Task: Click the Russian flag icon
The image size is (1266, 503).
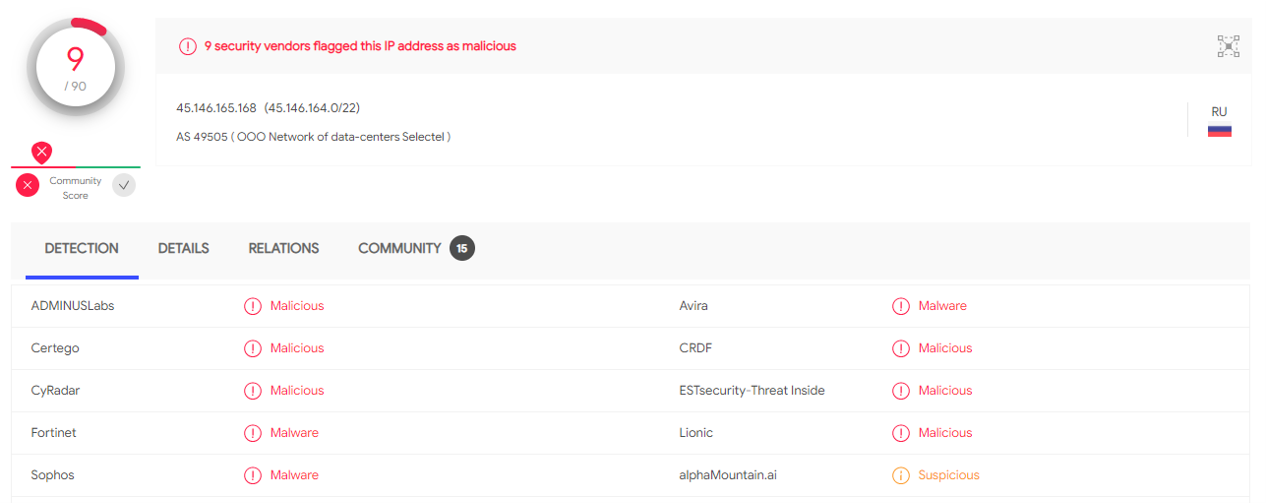Action: (x=1219, y=131)
